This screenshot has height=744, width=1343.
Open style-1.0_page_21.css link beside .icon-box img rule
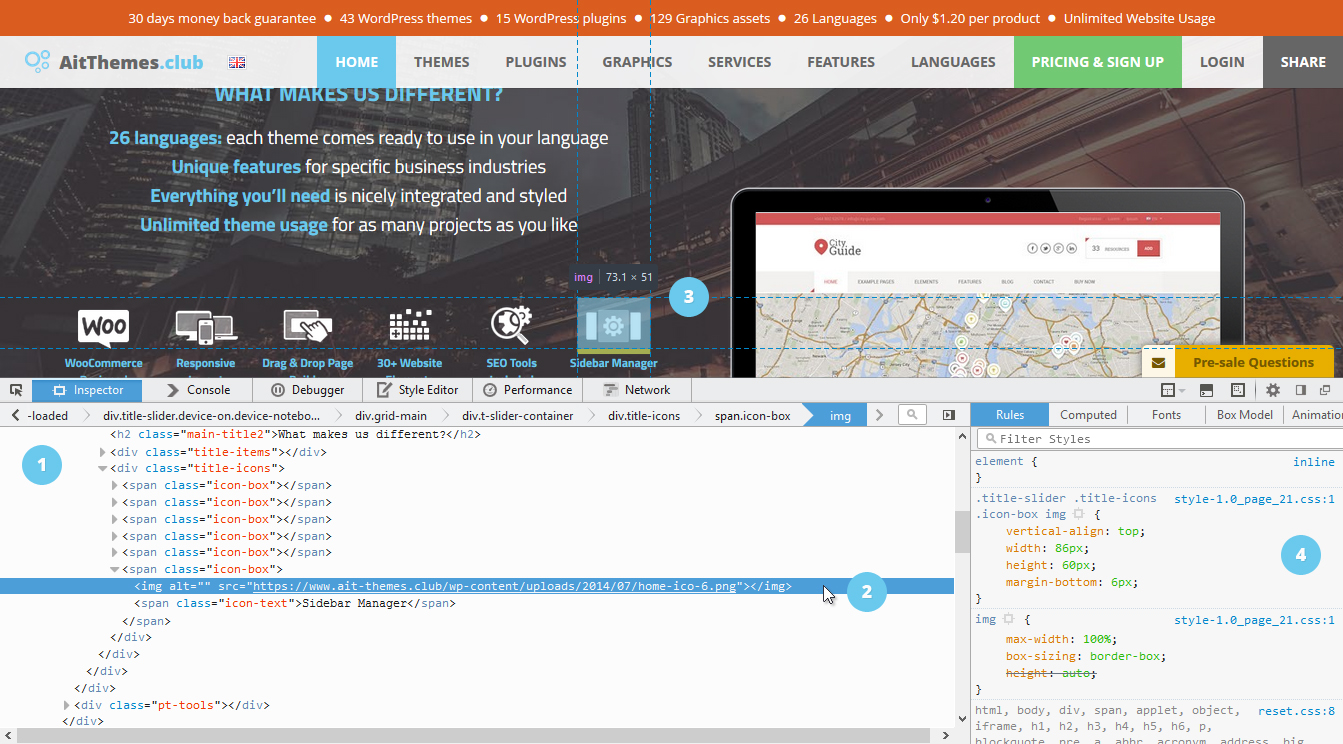[1254, 498]
